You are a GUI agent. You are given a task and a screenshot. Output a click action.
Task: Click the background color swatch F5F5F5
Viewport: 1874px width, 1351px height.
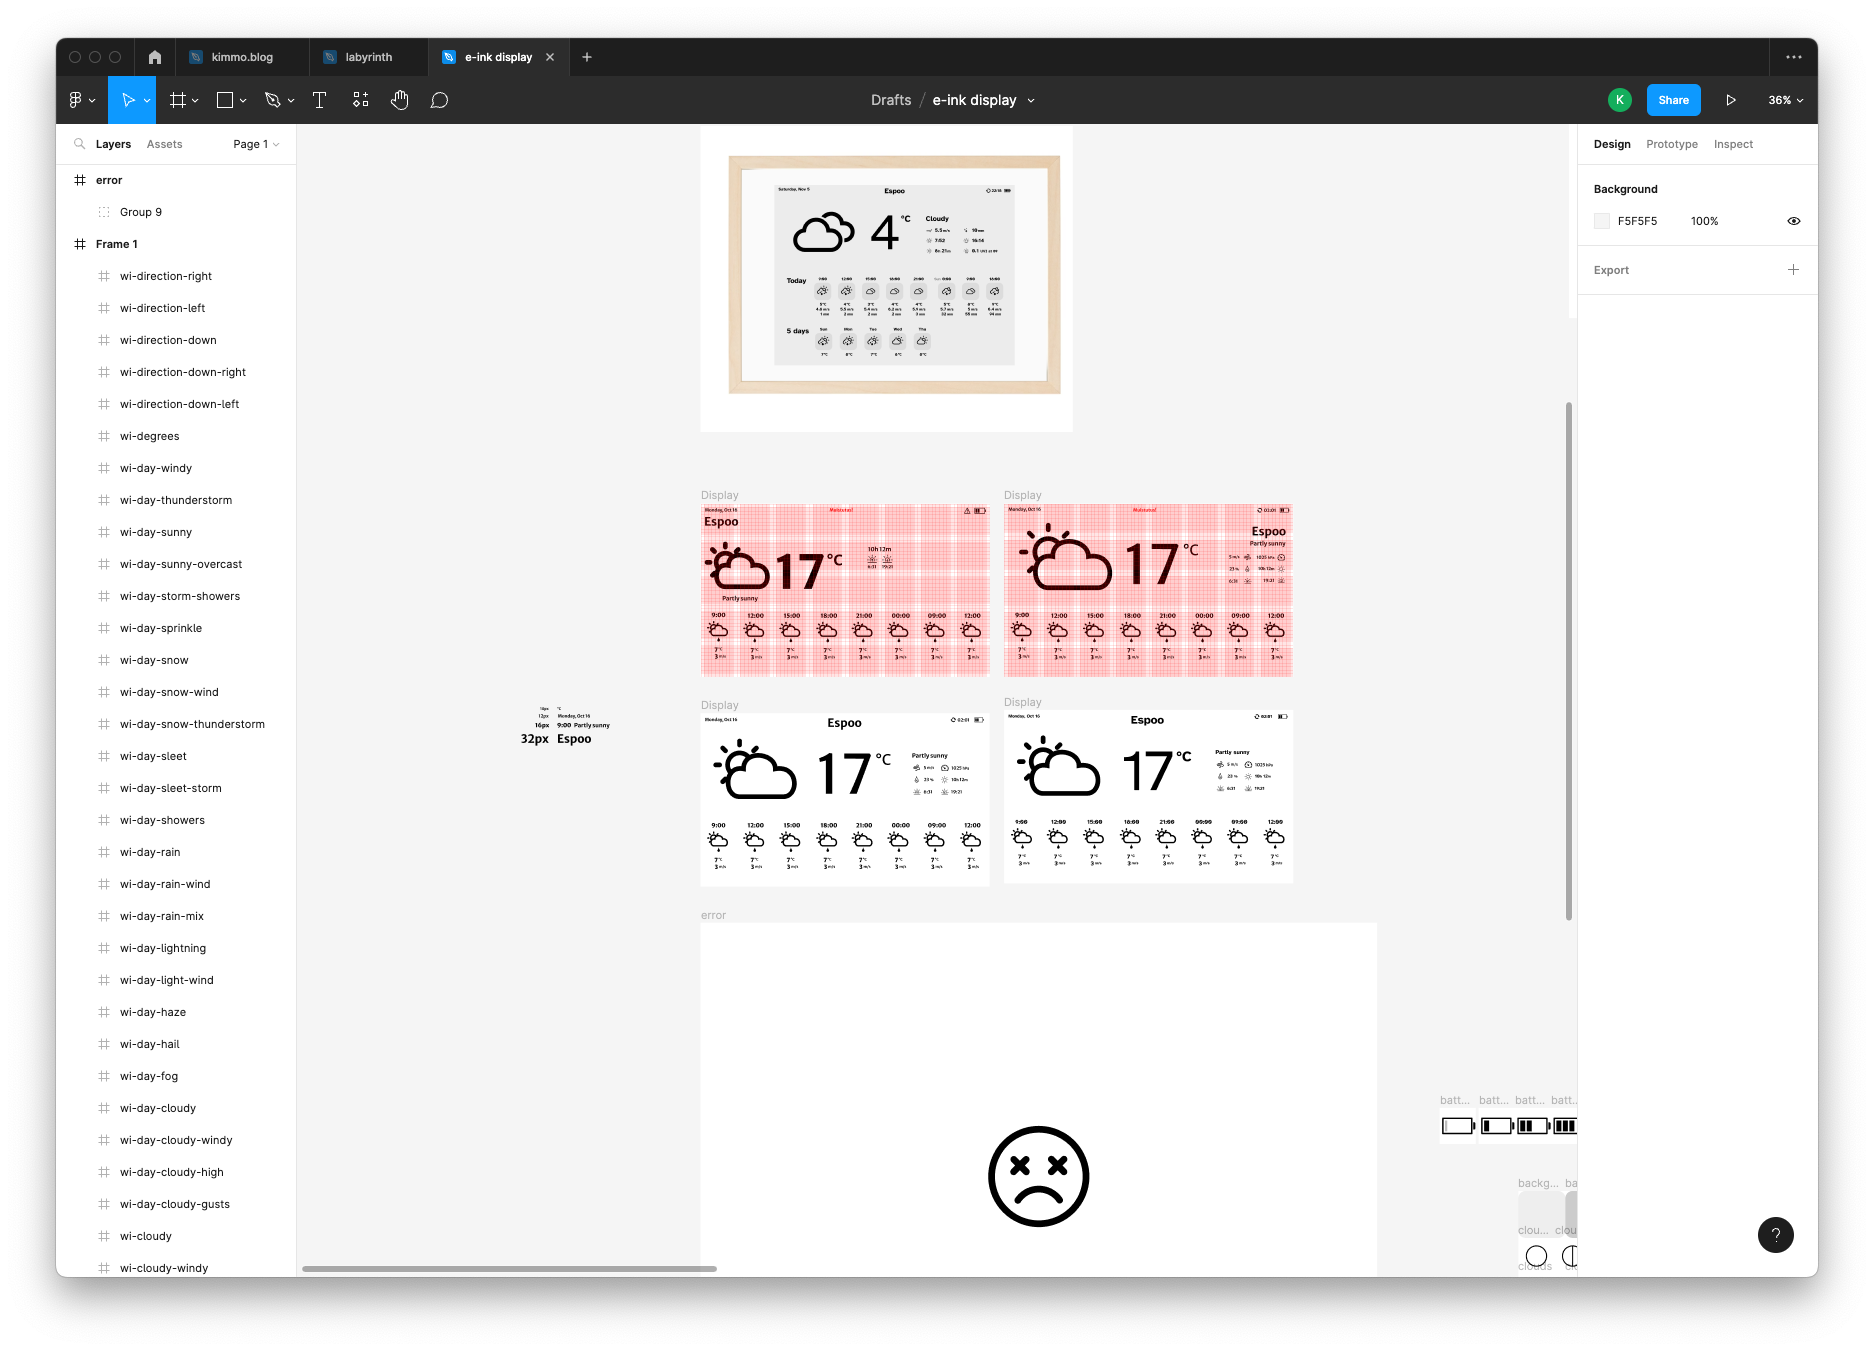1602,221
